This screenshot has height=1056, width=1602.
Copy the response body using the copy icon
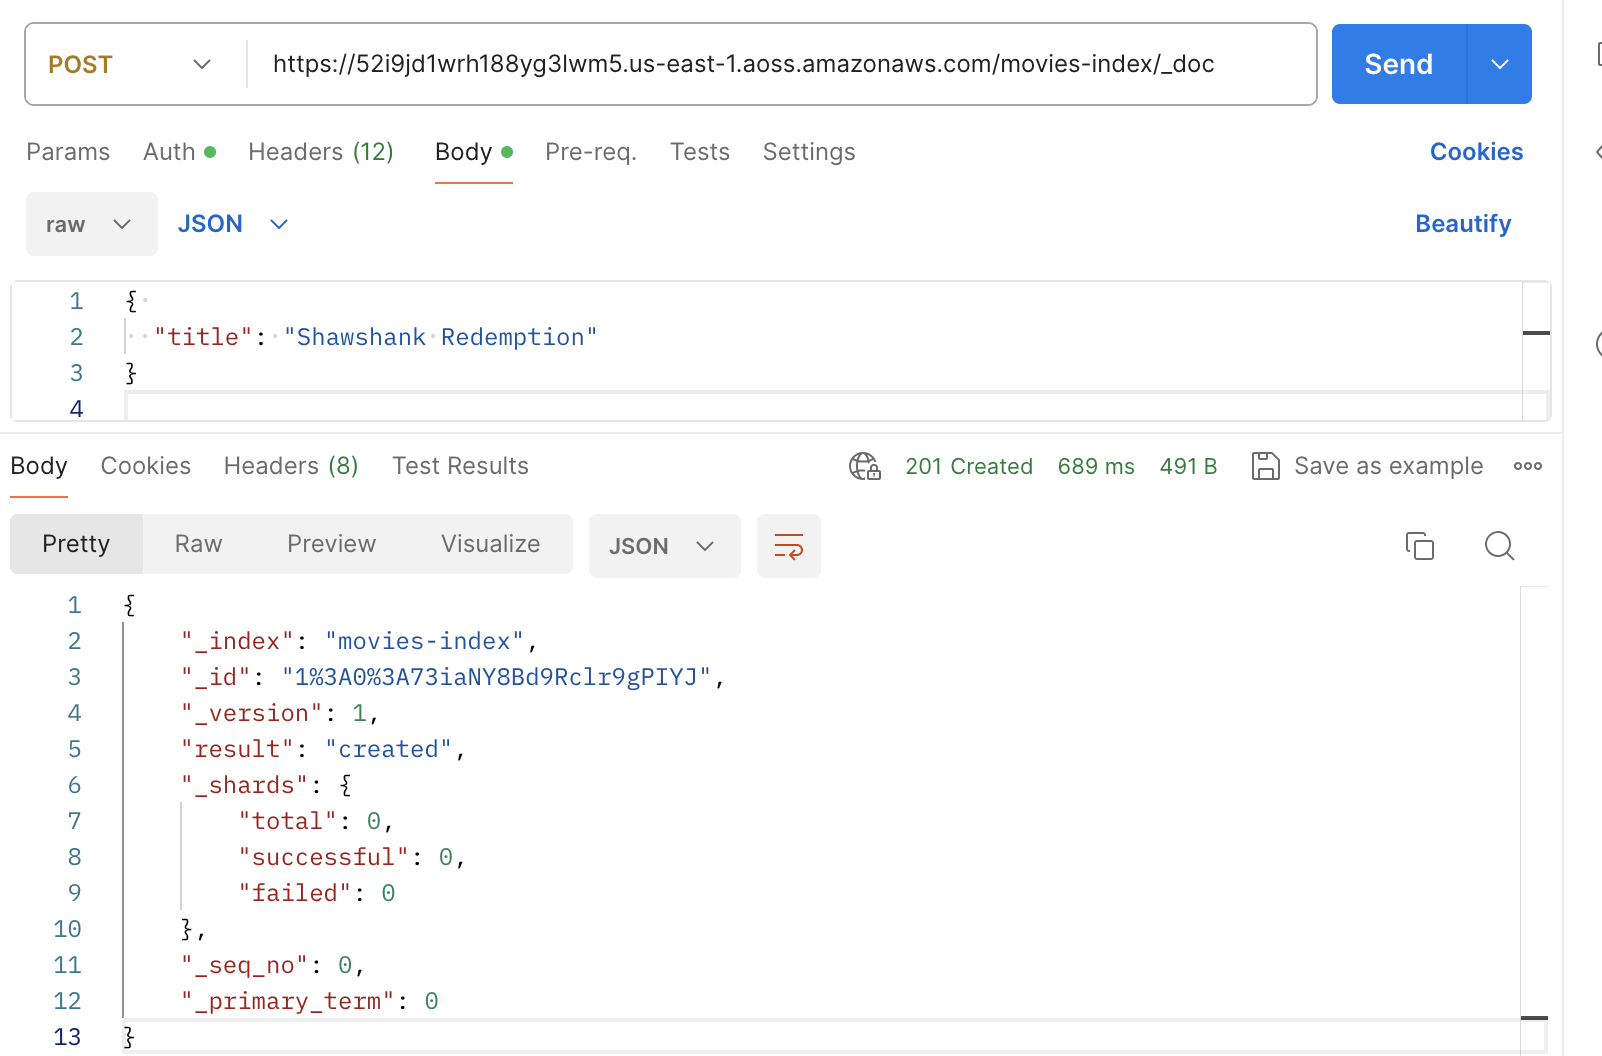coord(1419,546)
